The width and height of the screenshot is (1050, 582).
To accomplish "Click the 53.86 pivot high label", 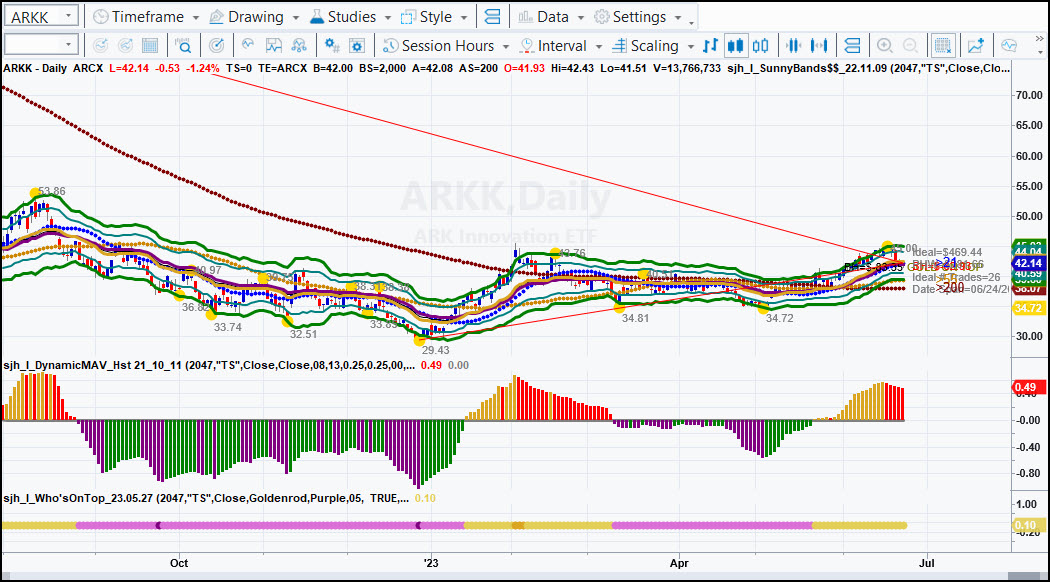I will point(52,191).
